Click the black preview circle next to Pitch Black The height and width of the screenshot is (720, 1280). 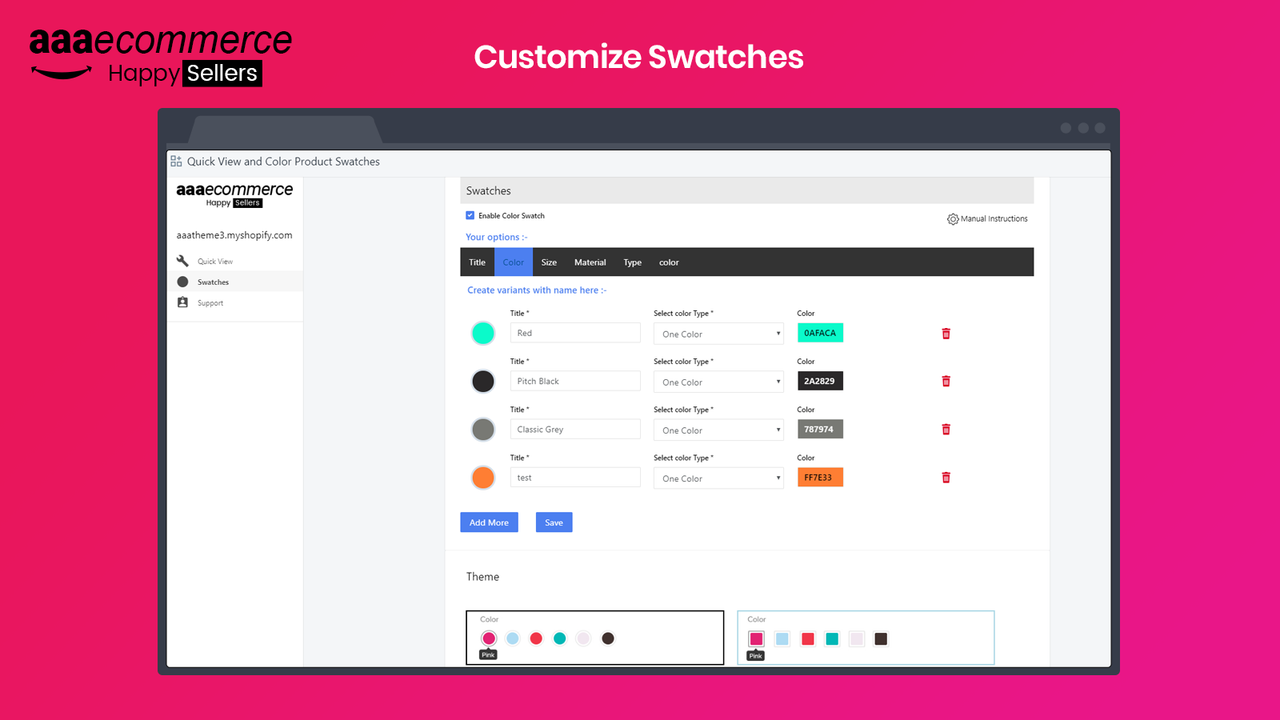pyautogui.click(x=483, y=381)
